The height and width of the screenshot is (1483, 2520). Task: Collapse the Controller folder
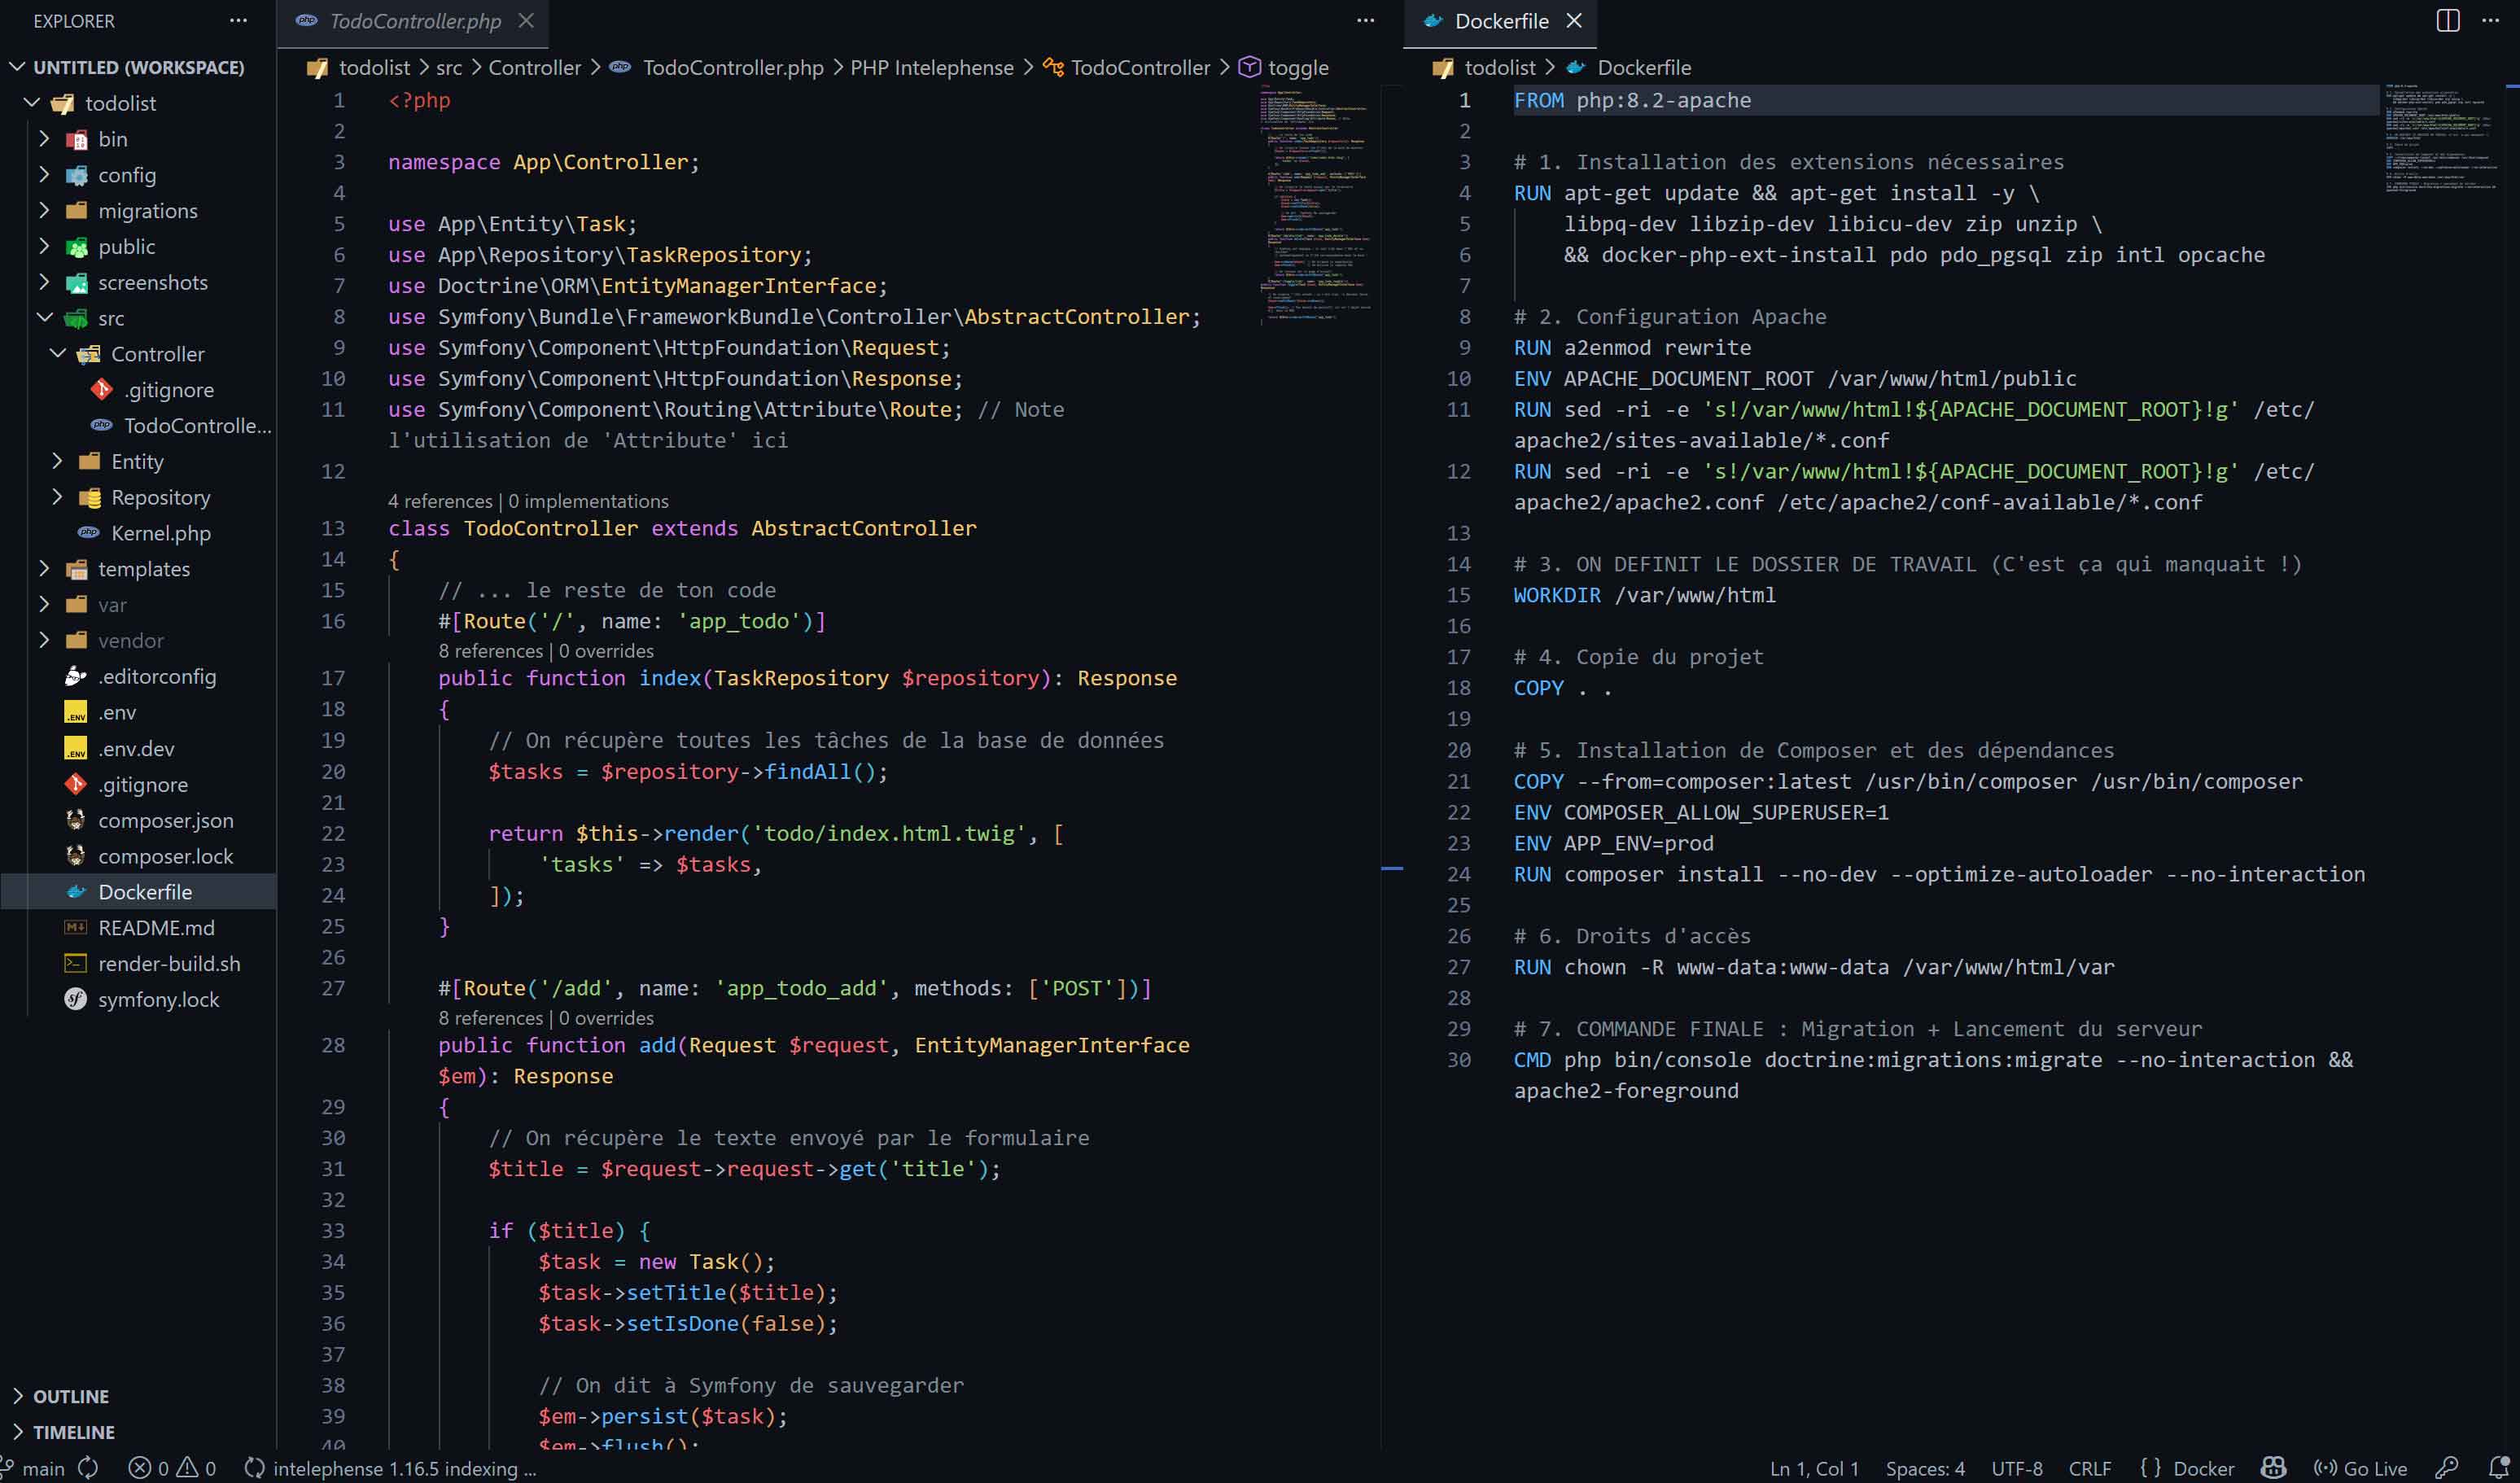57,353
